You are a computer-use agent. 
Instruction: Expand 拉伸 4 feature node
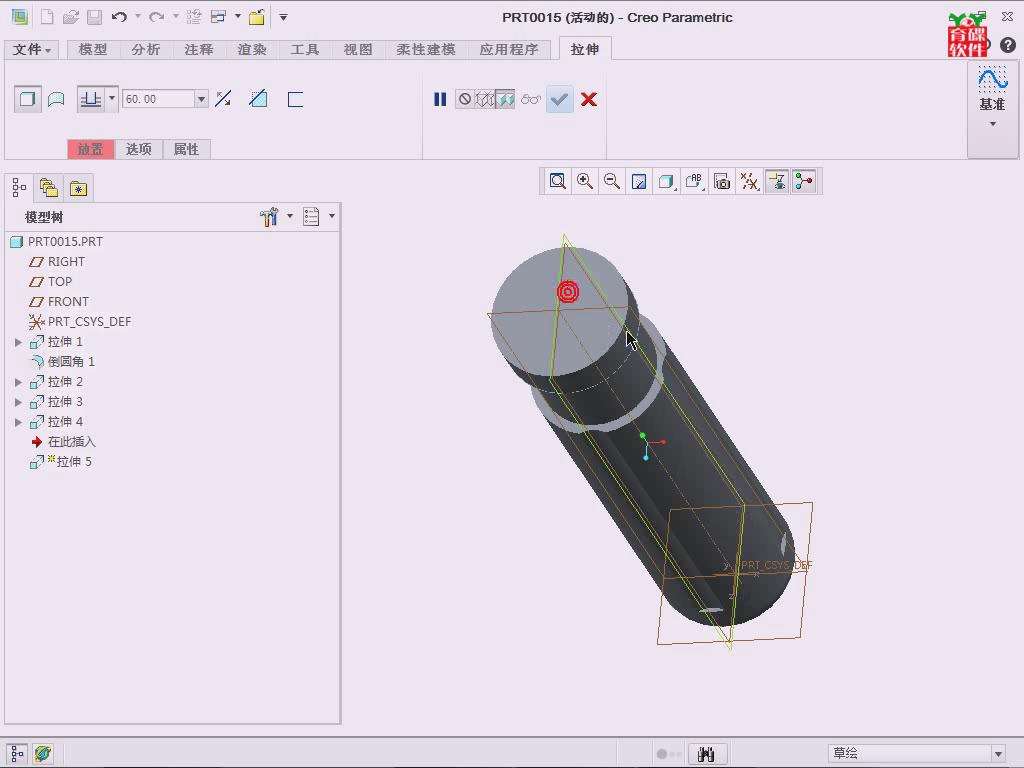click(x=18, y=423)
